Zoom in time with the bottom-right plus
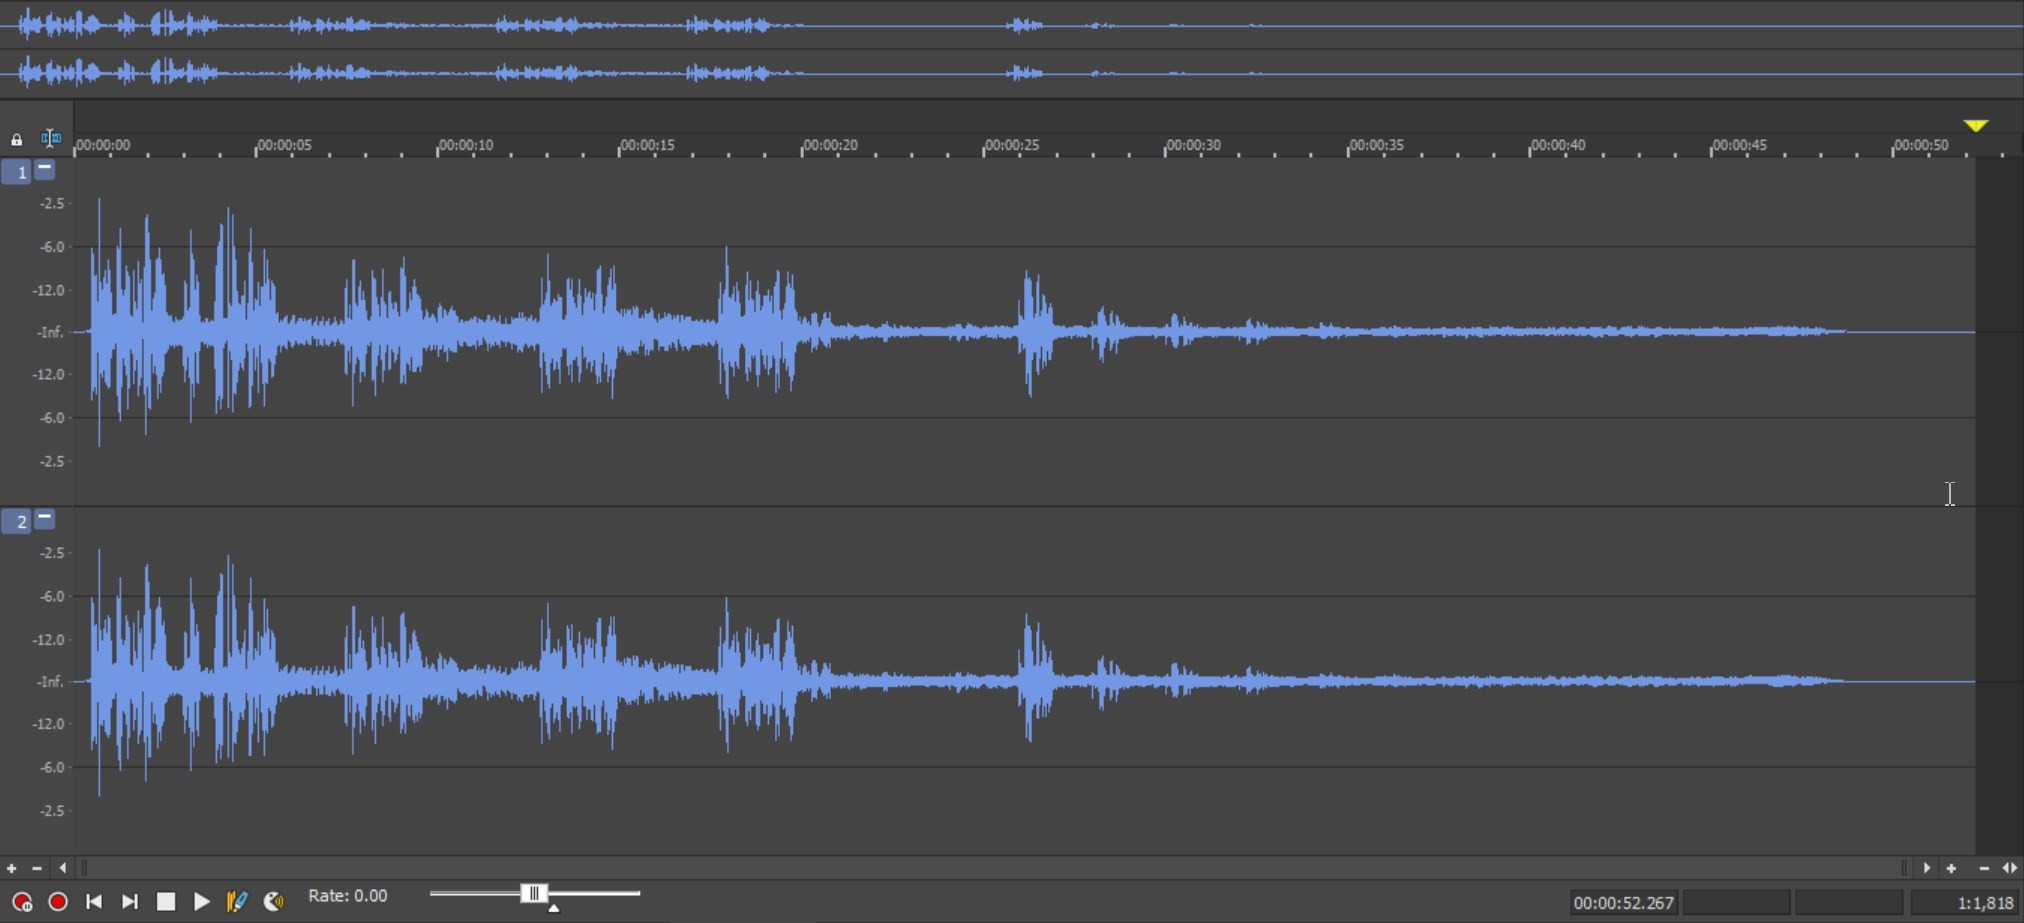 [x=1951, y=868]
